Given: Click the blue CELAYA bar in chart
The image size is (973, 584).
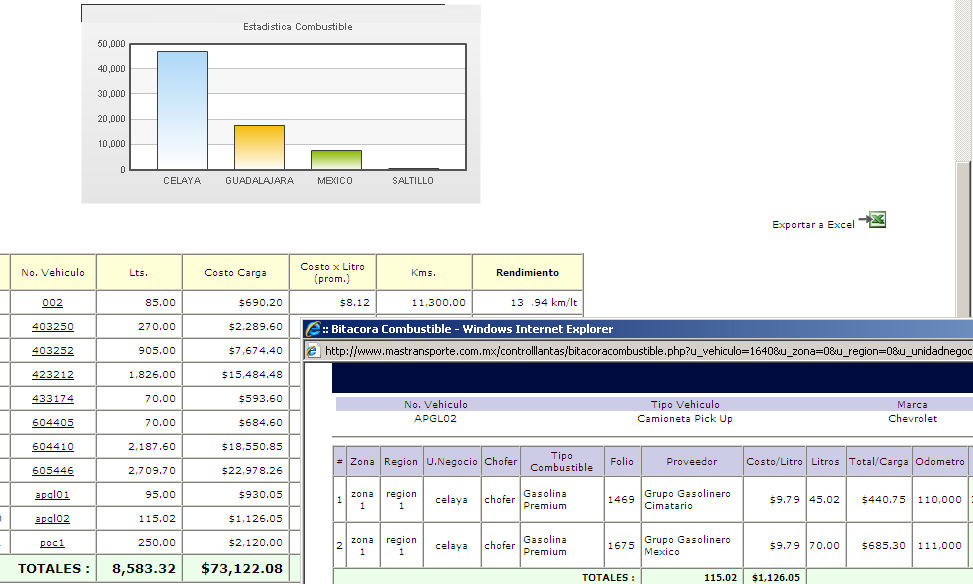Looking at the screenshot, I should pos(182,110).
